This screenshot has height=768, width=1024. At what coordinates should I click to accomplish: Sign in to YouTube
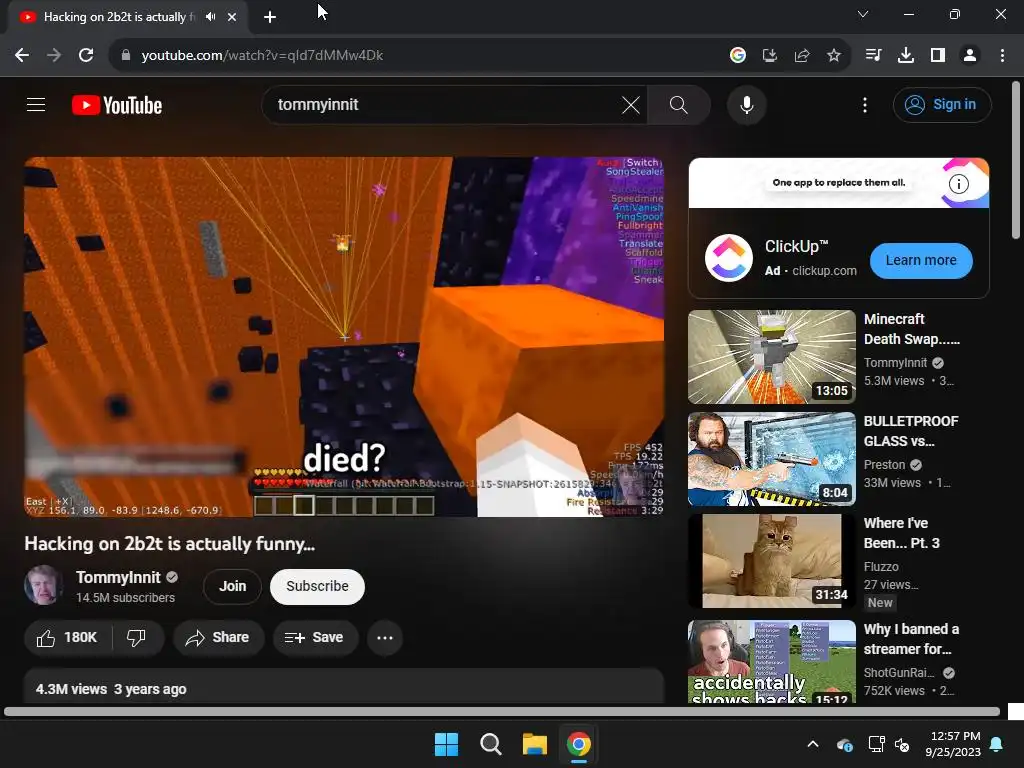pyautogui.click(x=942, y=104)
